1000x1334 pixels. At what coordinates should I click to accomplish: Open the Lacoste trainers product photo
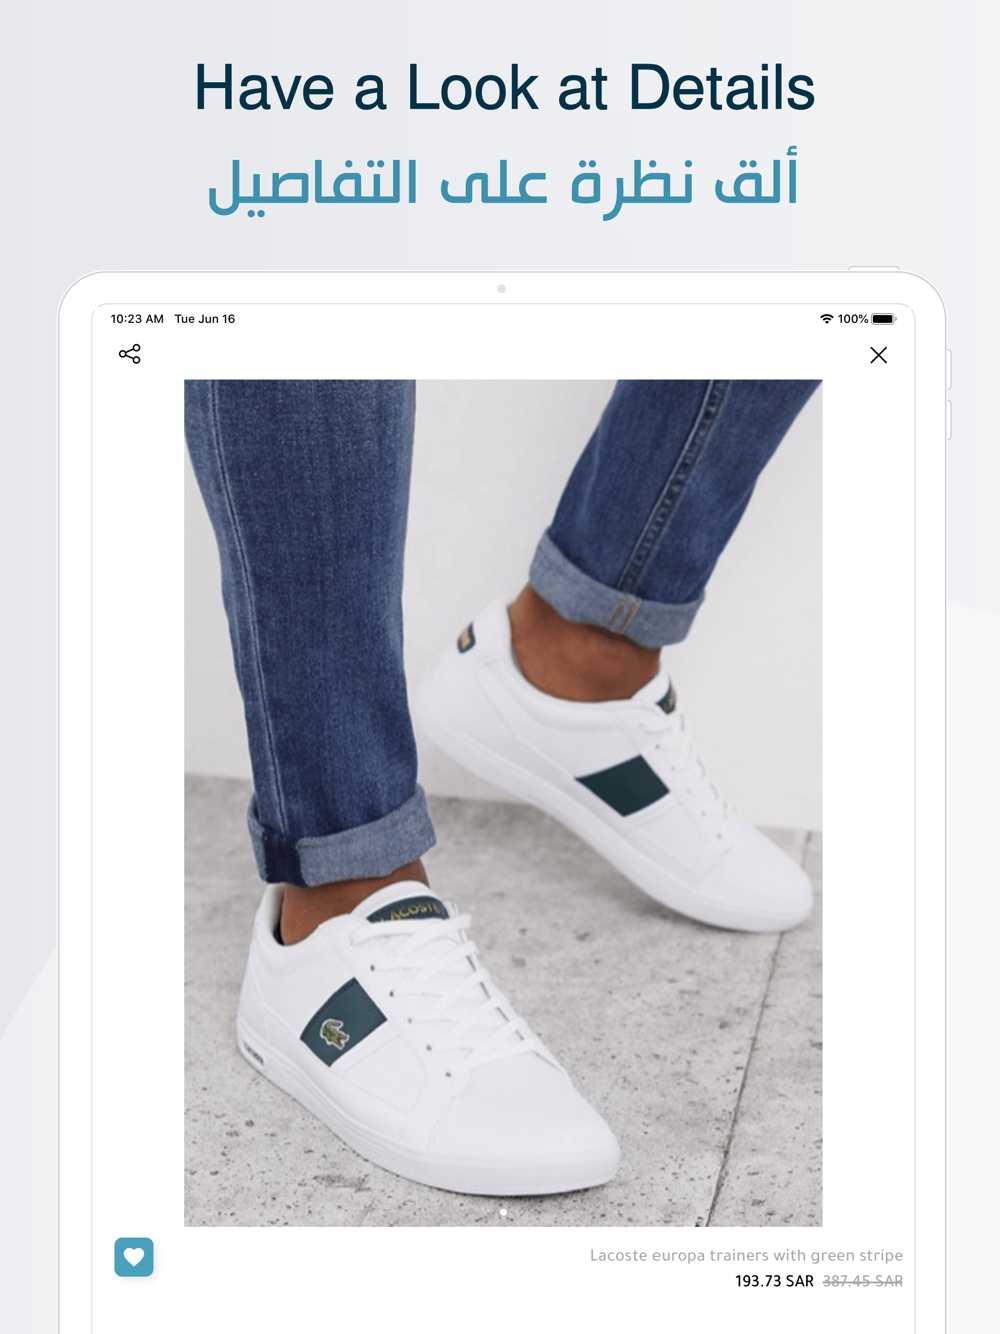coord(503,802)
